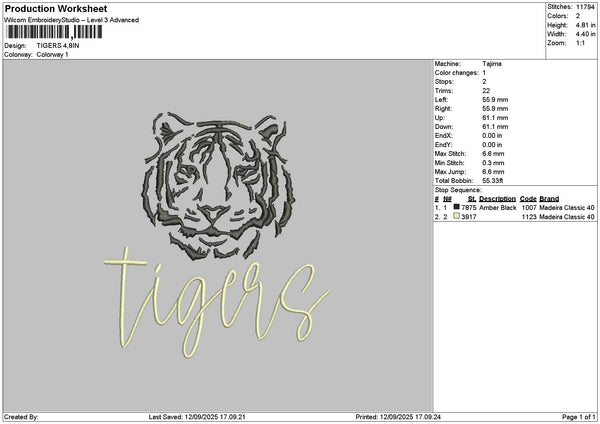Click the Machine value Tajima

point(492,64)
